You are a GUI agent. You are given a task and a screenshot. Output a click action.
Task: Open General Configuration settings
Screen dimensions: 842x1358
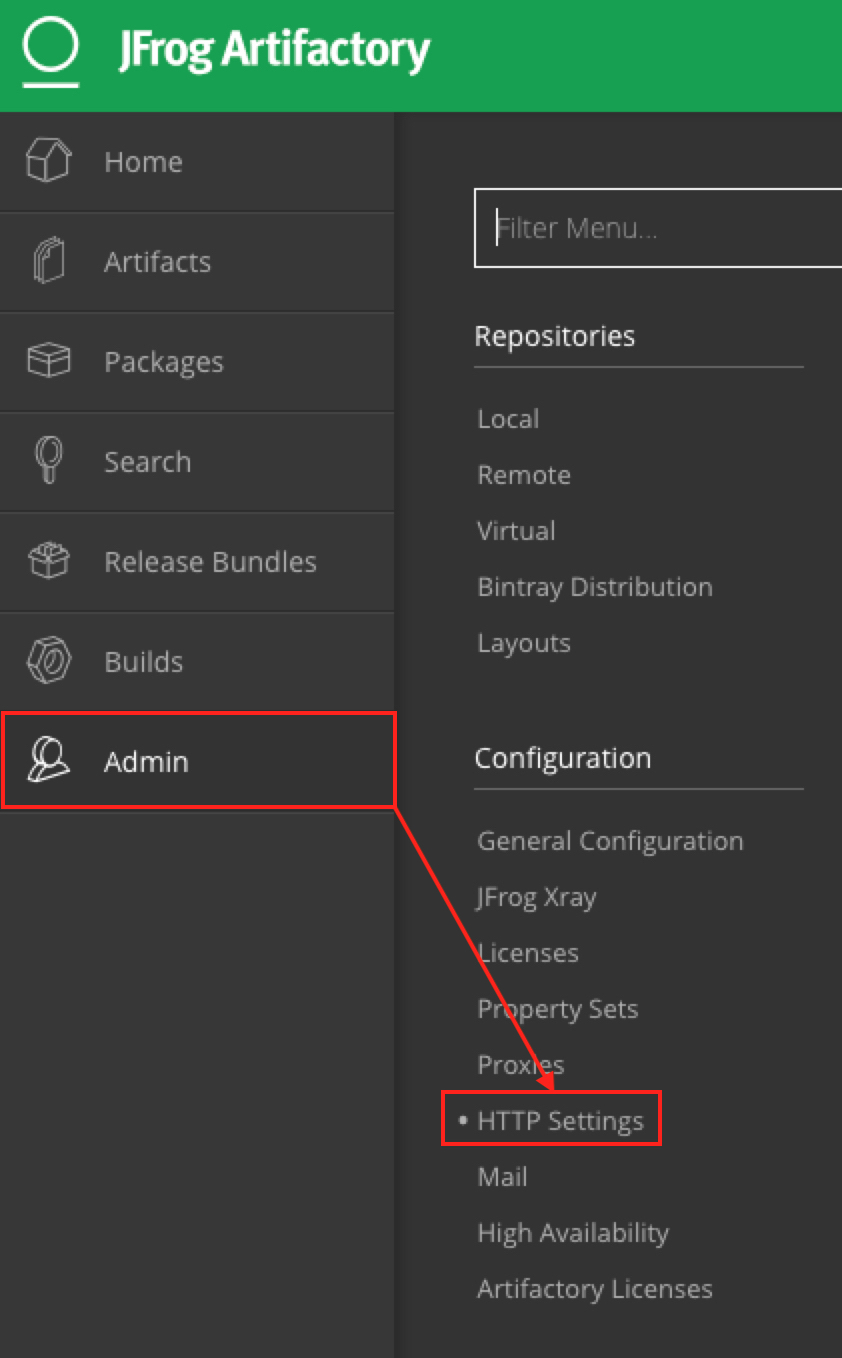coord(610,841)
